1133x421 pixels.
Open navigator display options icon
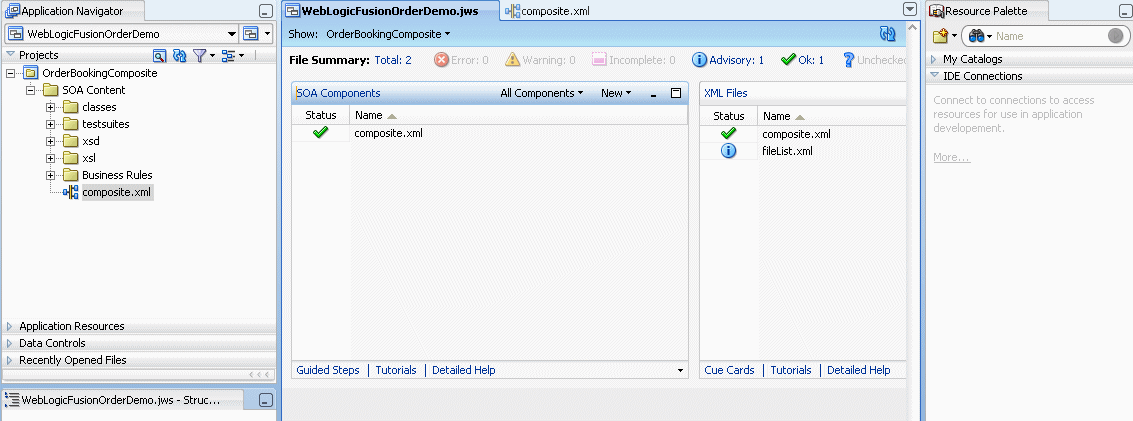tap(229, 56)
